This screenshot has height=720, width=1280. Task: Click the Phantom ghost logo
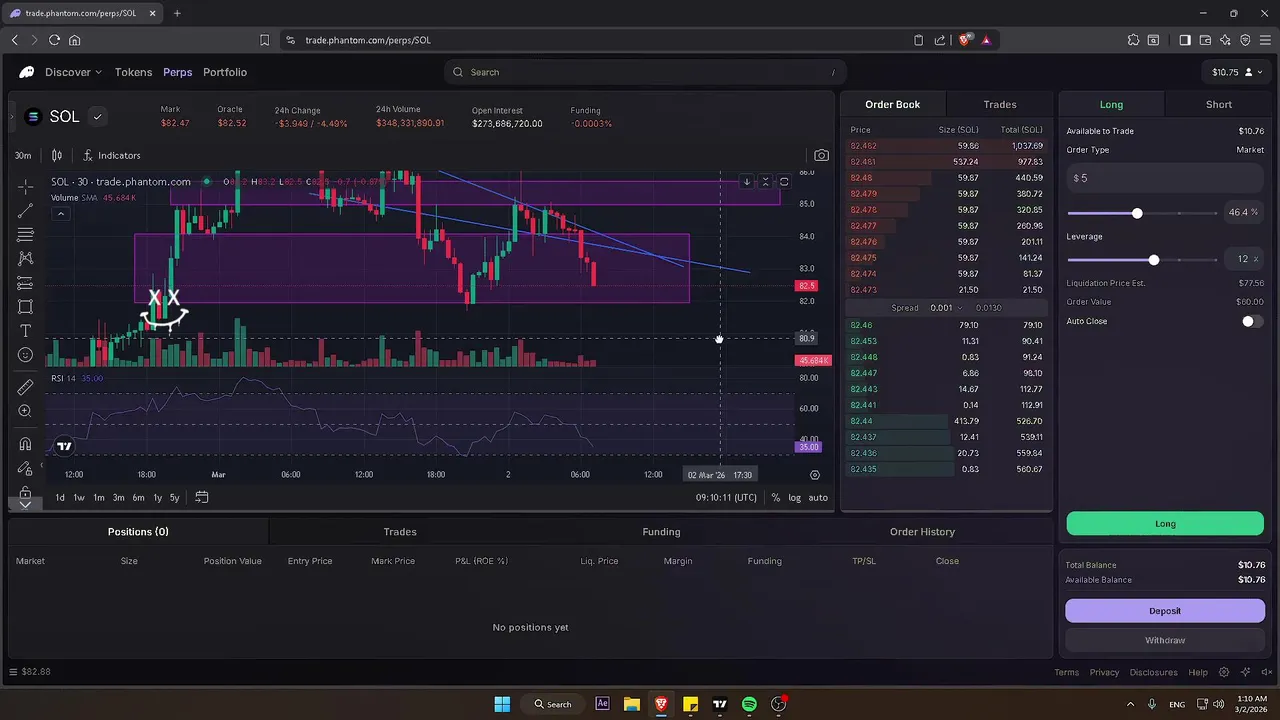pyautogui.click(x=27, y=72)
